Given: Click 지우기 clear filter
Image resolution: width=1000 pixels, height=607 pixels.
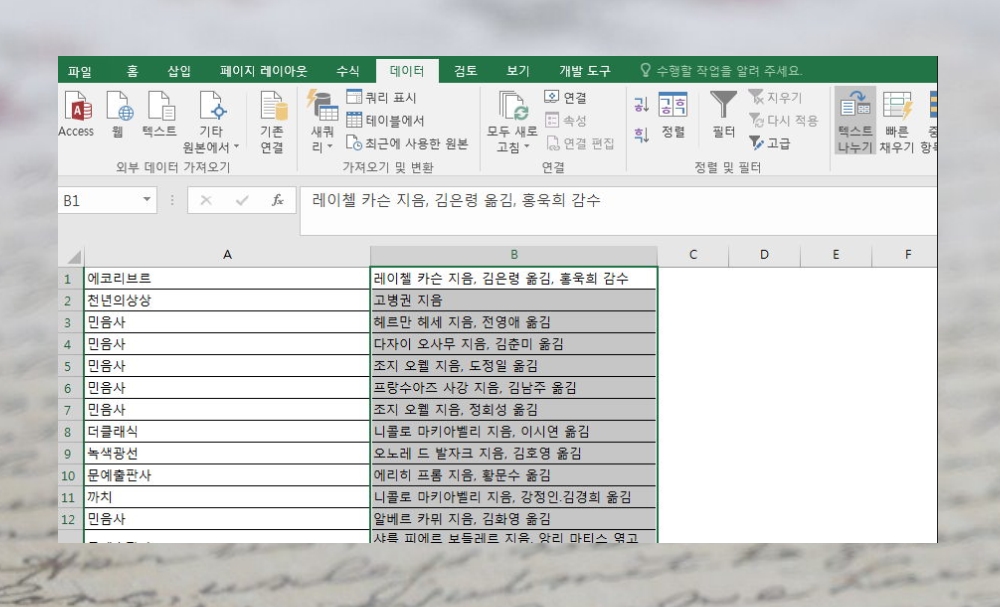Looking at the screenshot, I should (x=776, y=97).
